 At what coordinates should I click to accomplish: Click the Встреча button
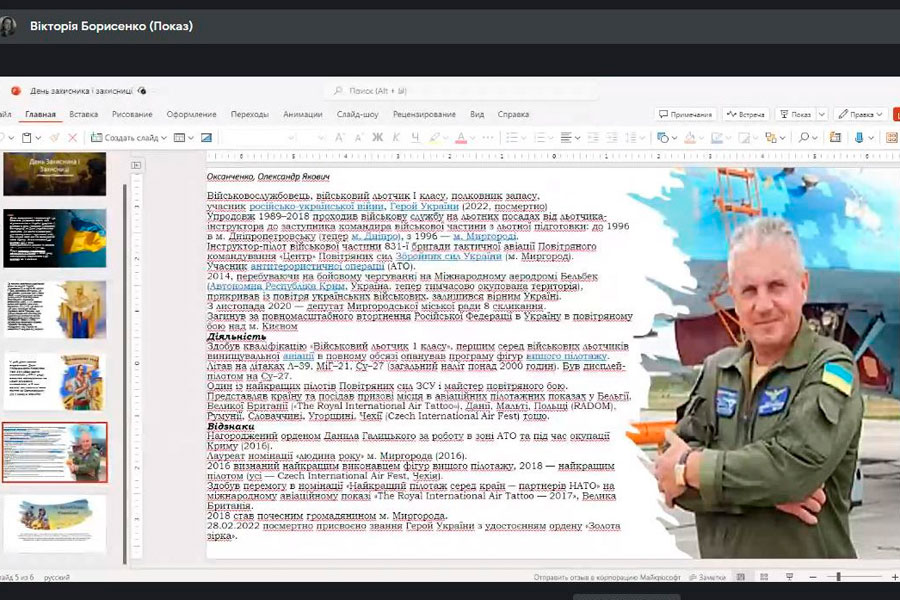click(x=746, y=114)
